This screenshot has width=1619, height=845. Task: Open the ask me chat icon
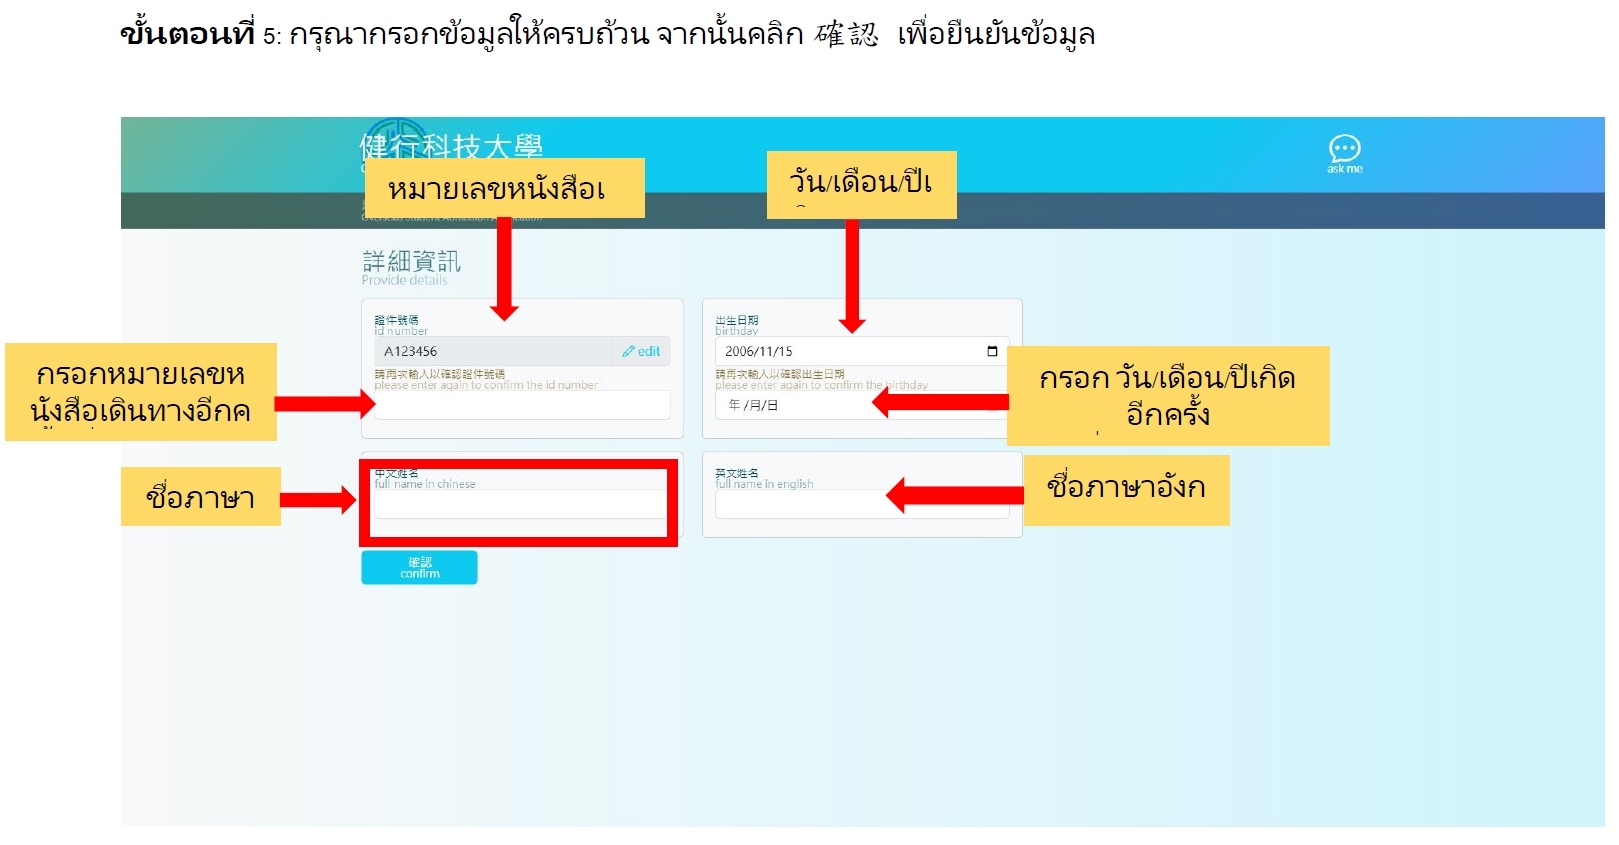(x=1344, y=153)
